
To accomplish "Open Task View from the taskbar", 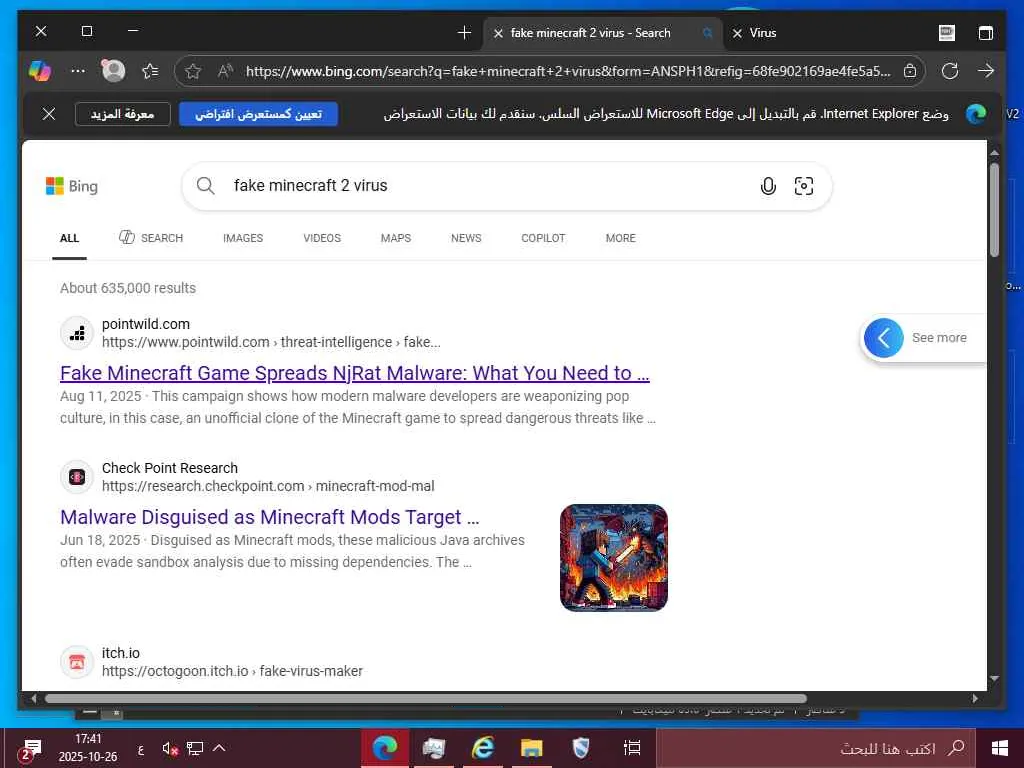I will (x=632, y=748).
